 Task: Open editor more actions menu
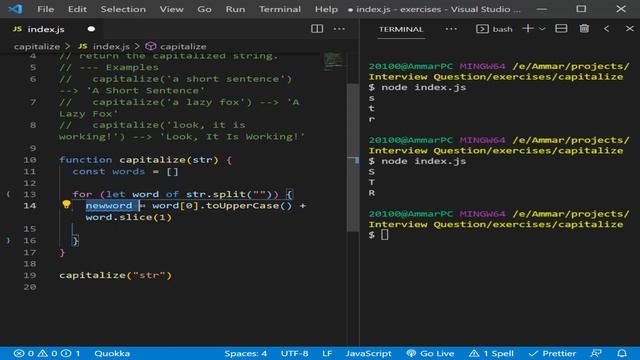click(x=339, y=29)
